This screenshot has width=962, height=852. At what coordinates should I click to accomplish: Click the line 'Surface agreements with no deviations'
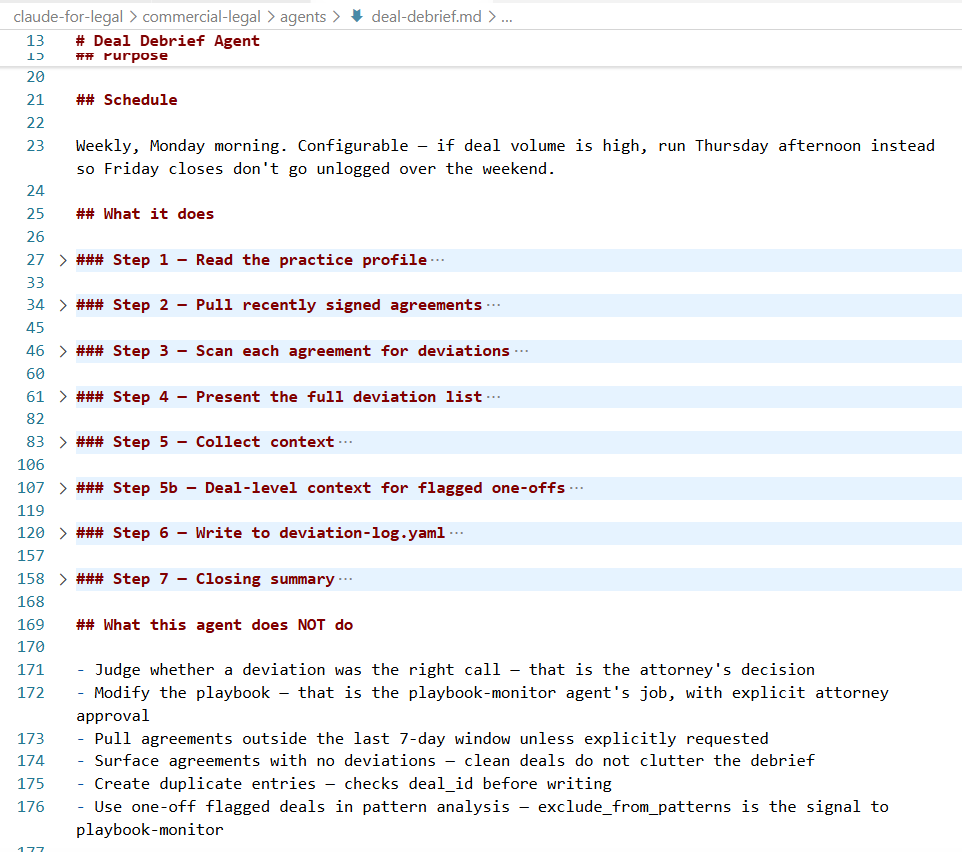tap(445, 761)
